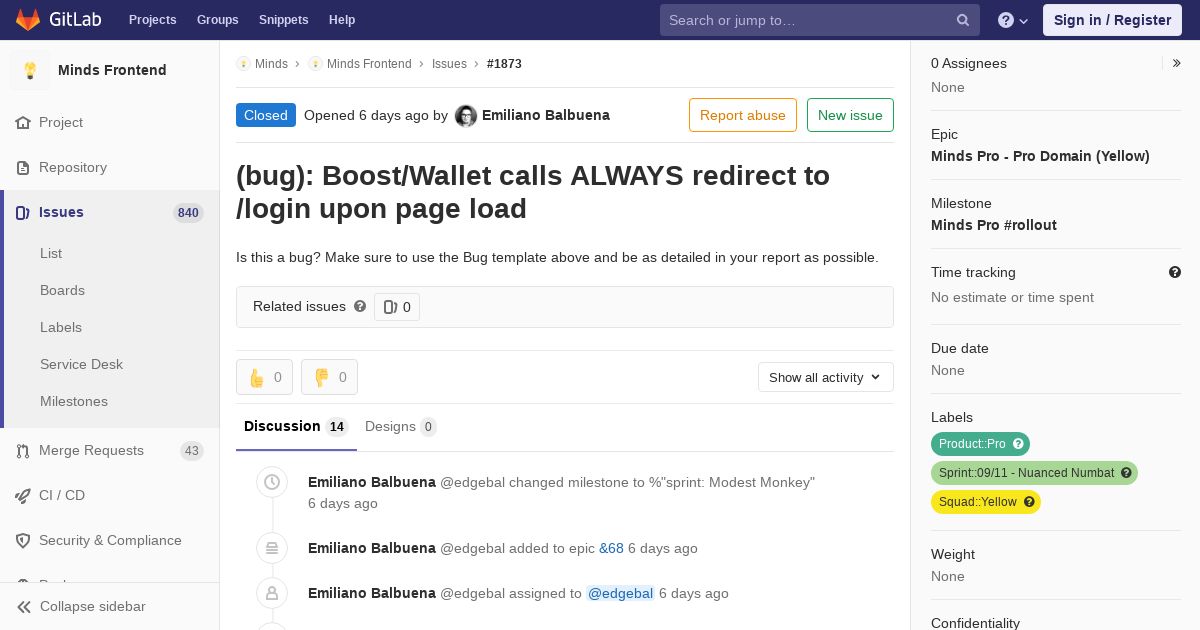Click the Minds Frontend lightbulb avatar
The height and width of the screenshot is (630, 1200).
[x=30, y=70]
